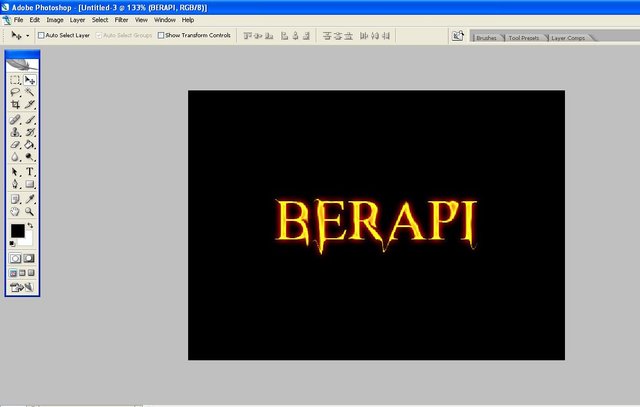640x407 pixels.
Task: Select the Horizontal Type tool
Action: coord(29,172)
